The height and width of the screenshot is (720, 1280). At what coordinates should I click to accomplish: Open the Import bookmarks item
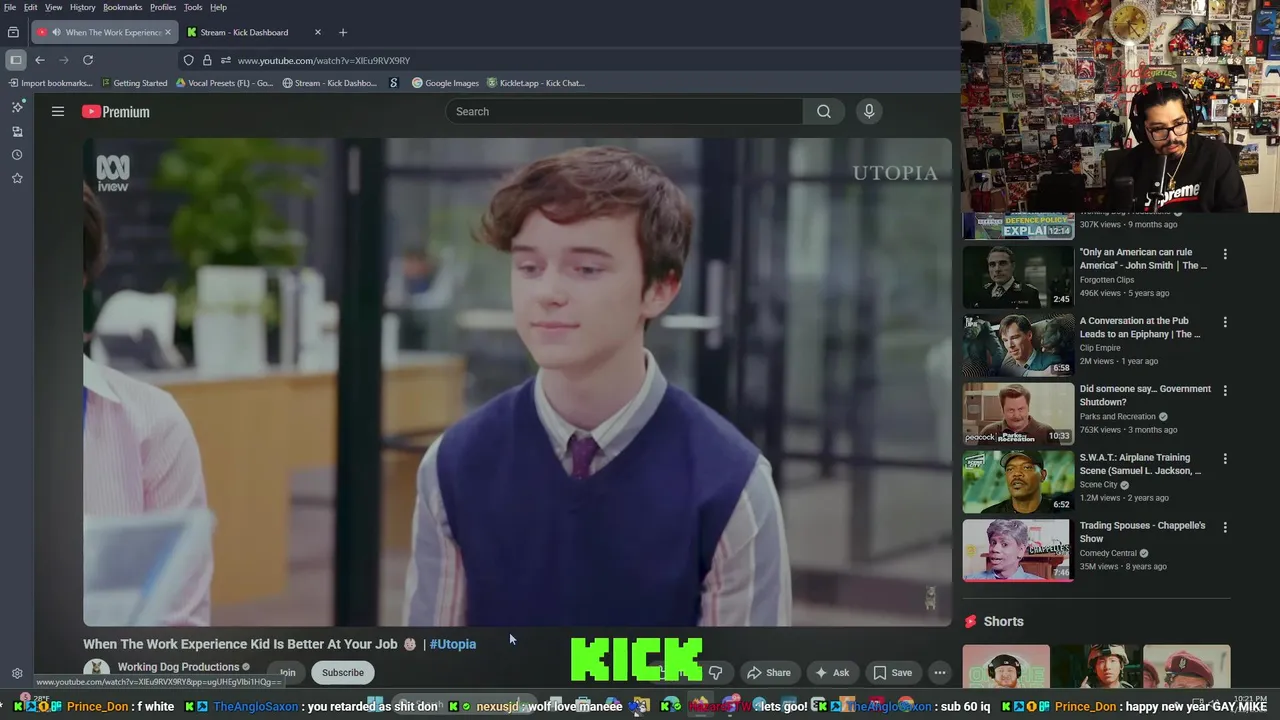tap(50, 83)
